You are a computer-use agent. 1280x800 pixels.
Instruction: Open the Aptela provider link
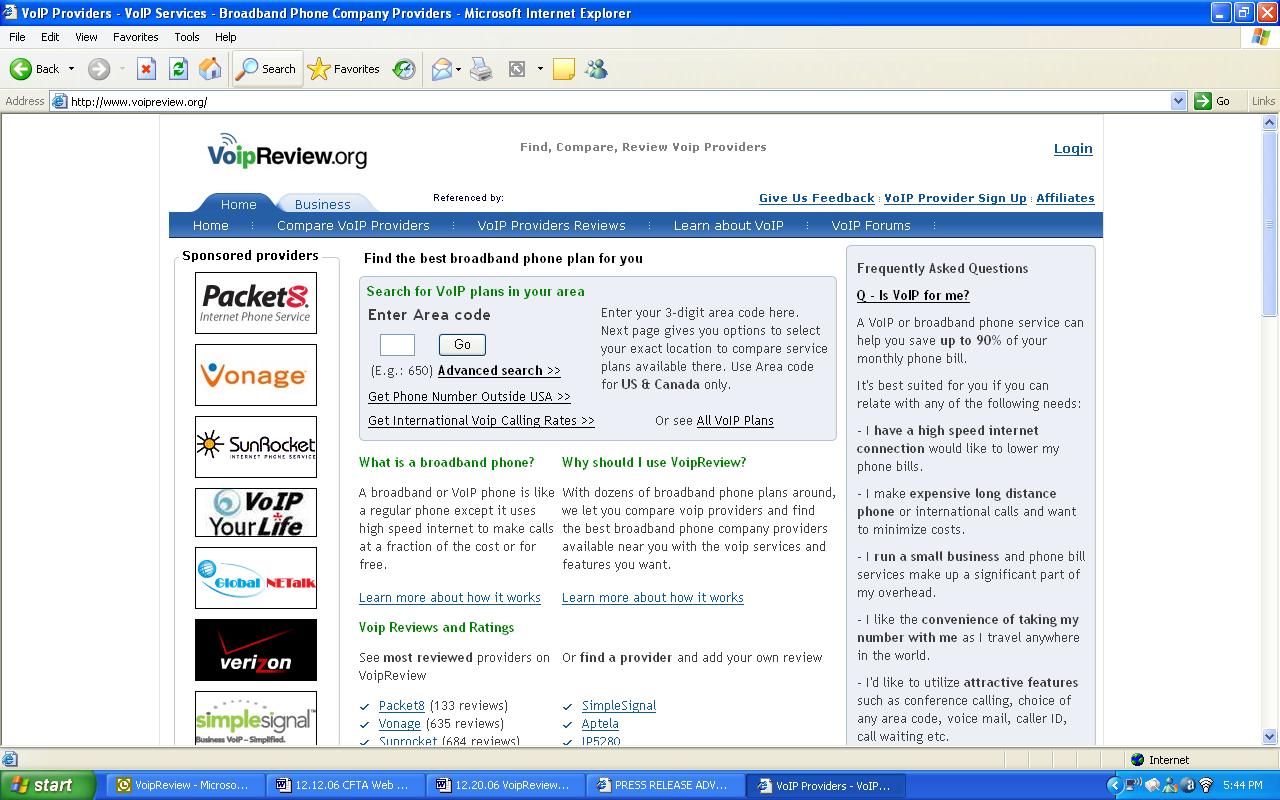point(600,724)
